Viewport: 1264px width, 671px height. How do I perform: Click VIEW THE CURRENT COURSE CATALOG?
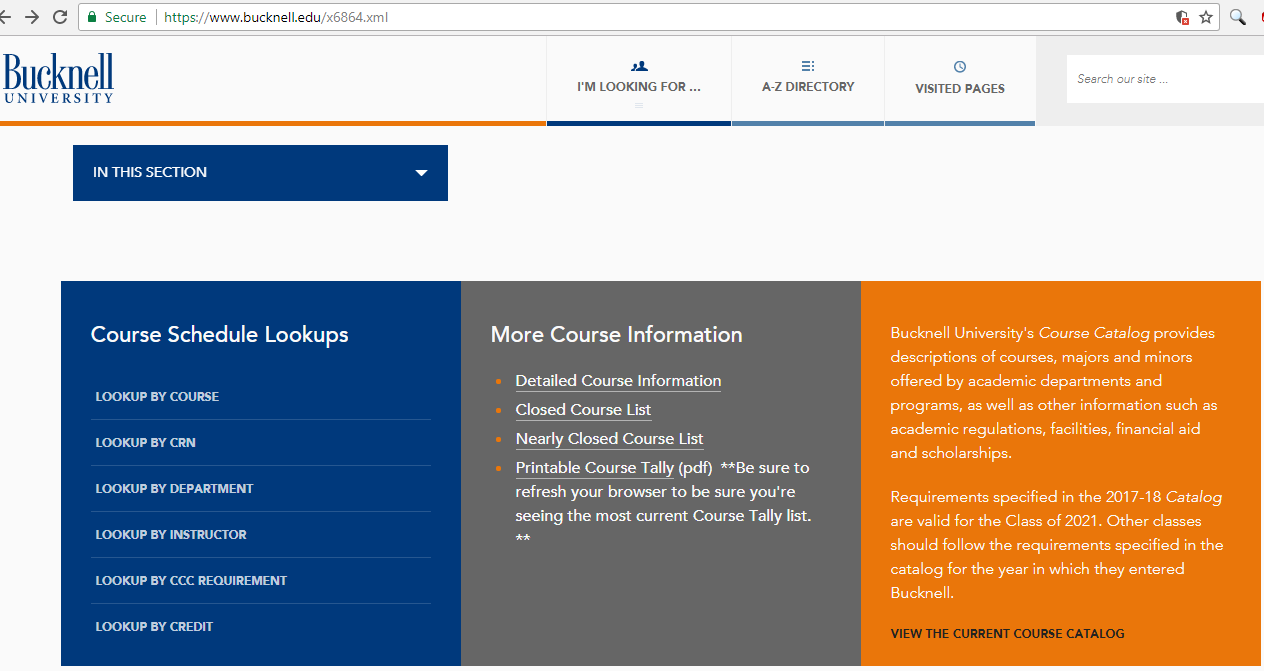(x=1007, y=634)
